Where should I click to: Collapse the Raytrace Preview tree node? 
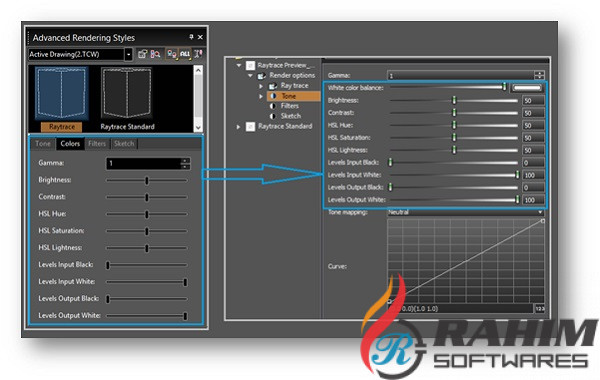point(239,65)
